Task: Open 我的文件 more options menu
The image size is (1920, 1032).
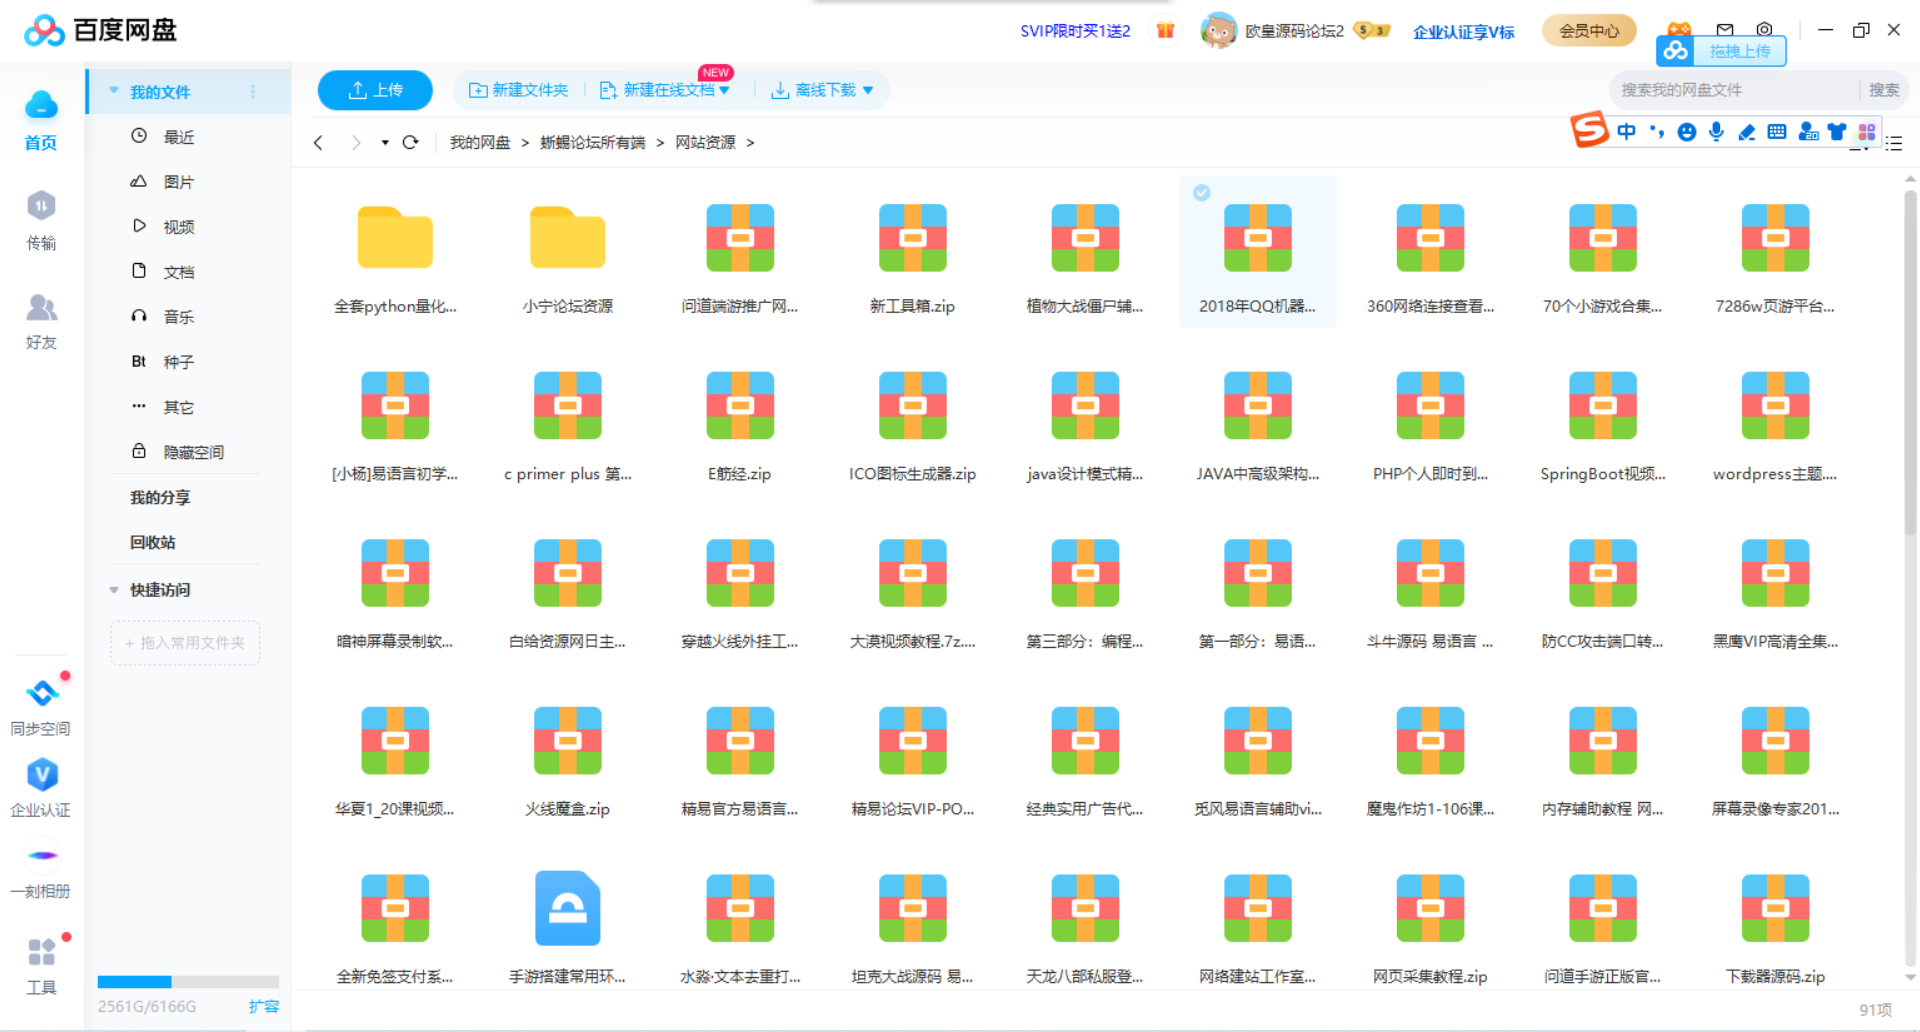Action: [x=253, y=92]
